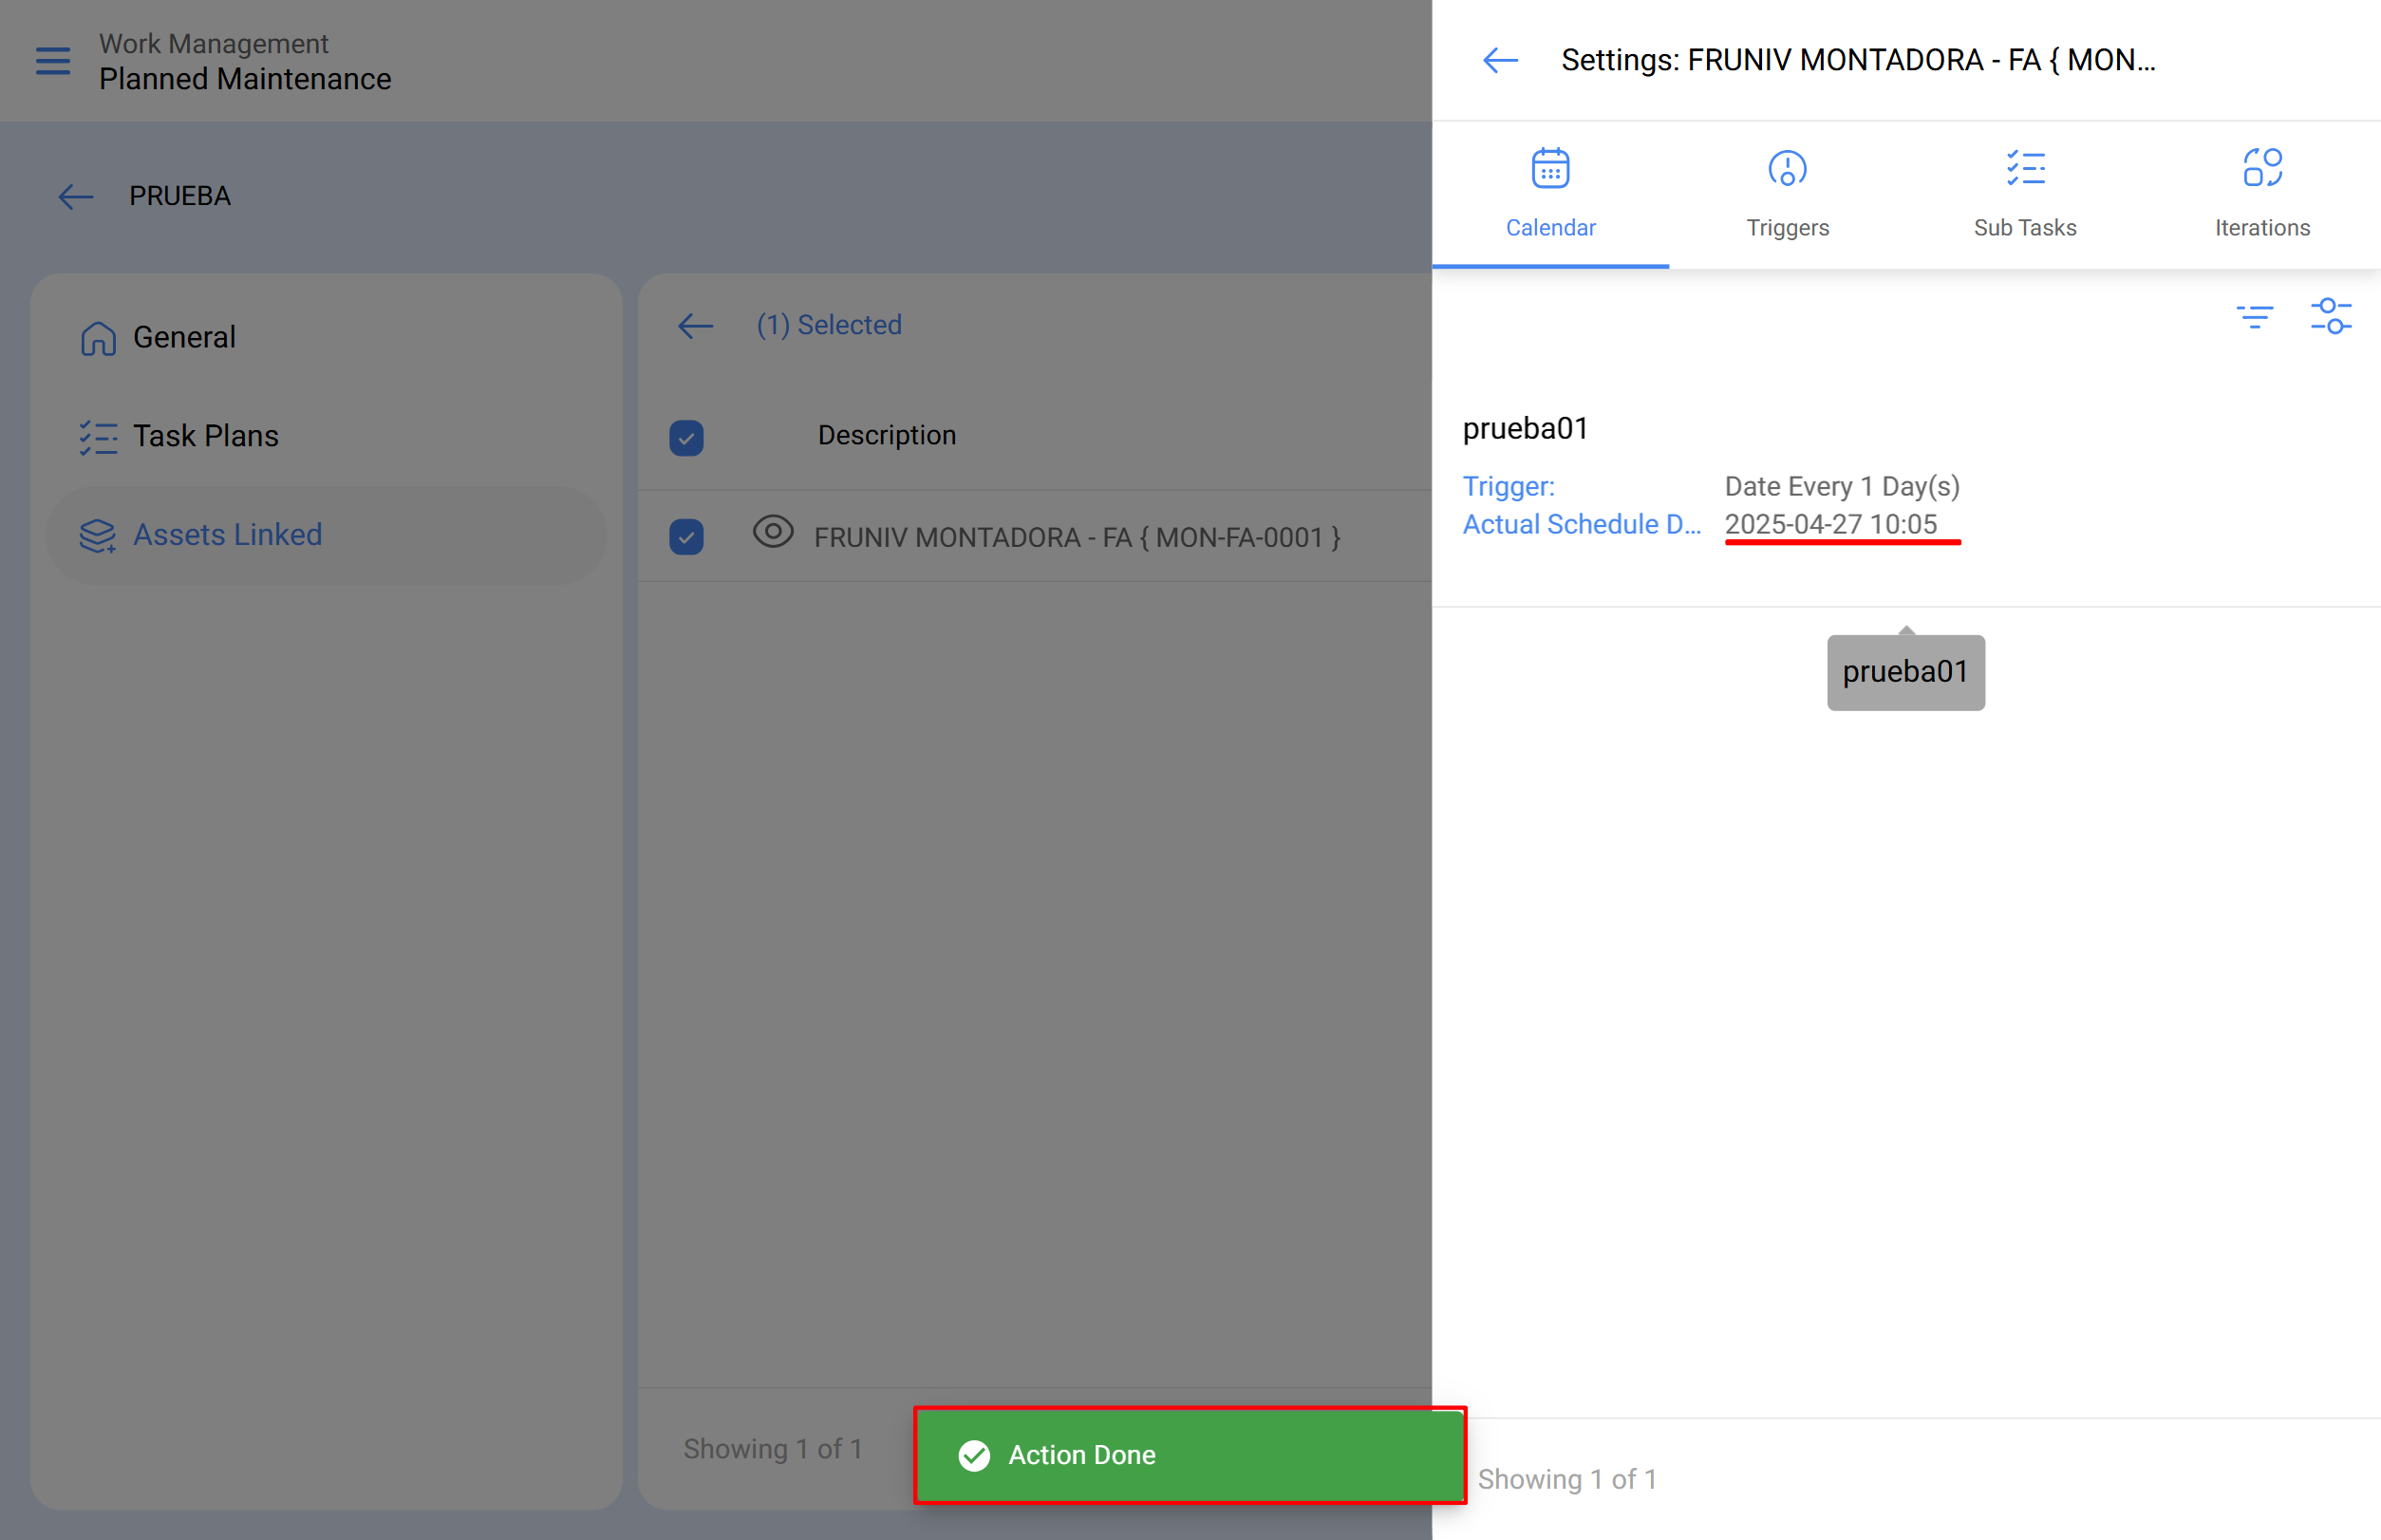The height and width of the screenshot is (1540, 2381).
Task: Go back from the Settings panel
Action: pyautogui.click(x=1498, y=60)
